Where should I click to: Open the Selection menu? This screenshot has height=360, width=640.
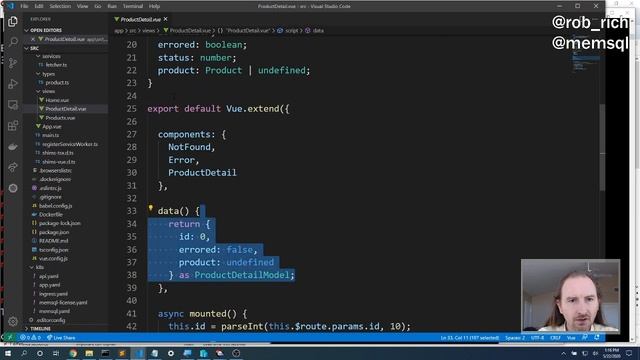click(x=60, y=6)
